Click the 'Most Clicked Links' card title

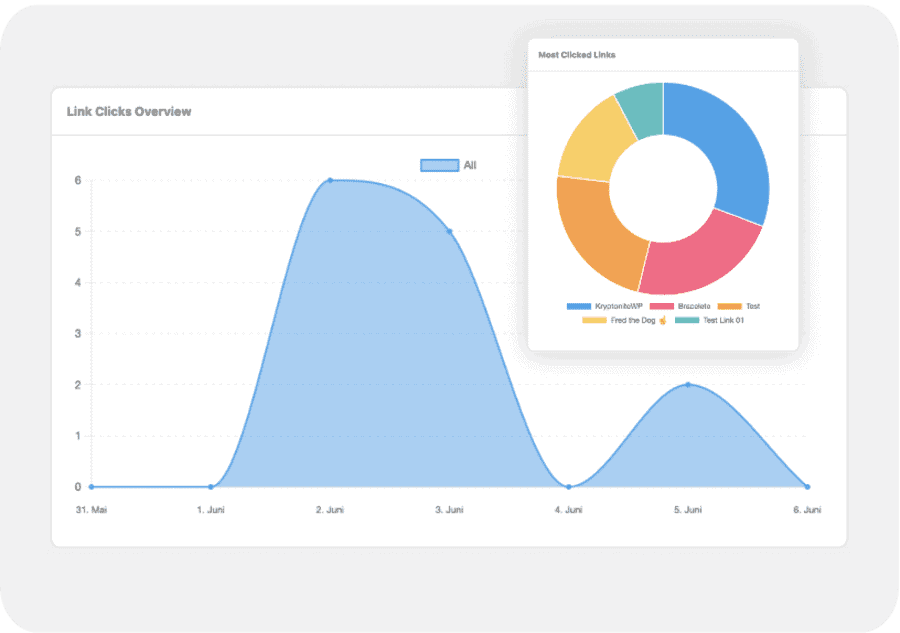point(577,55)
